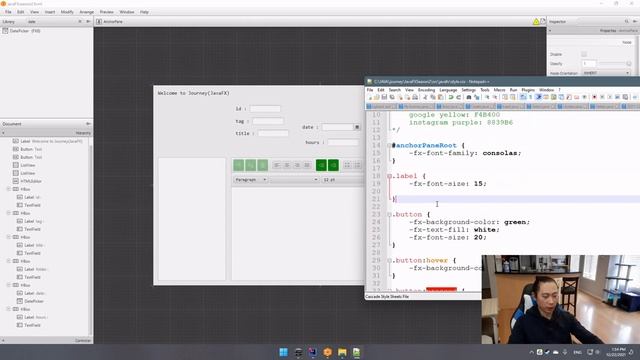The width and height of the screenshot is (640, 360).
Task: Click Zoom In icon in Notepad++ toolbar
Action: (487, 97)
